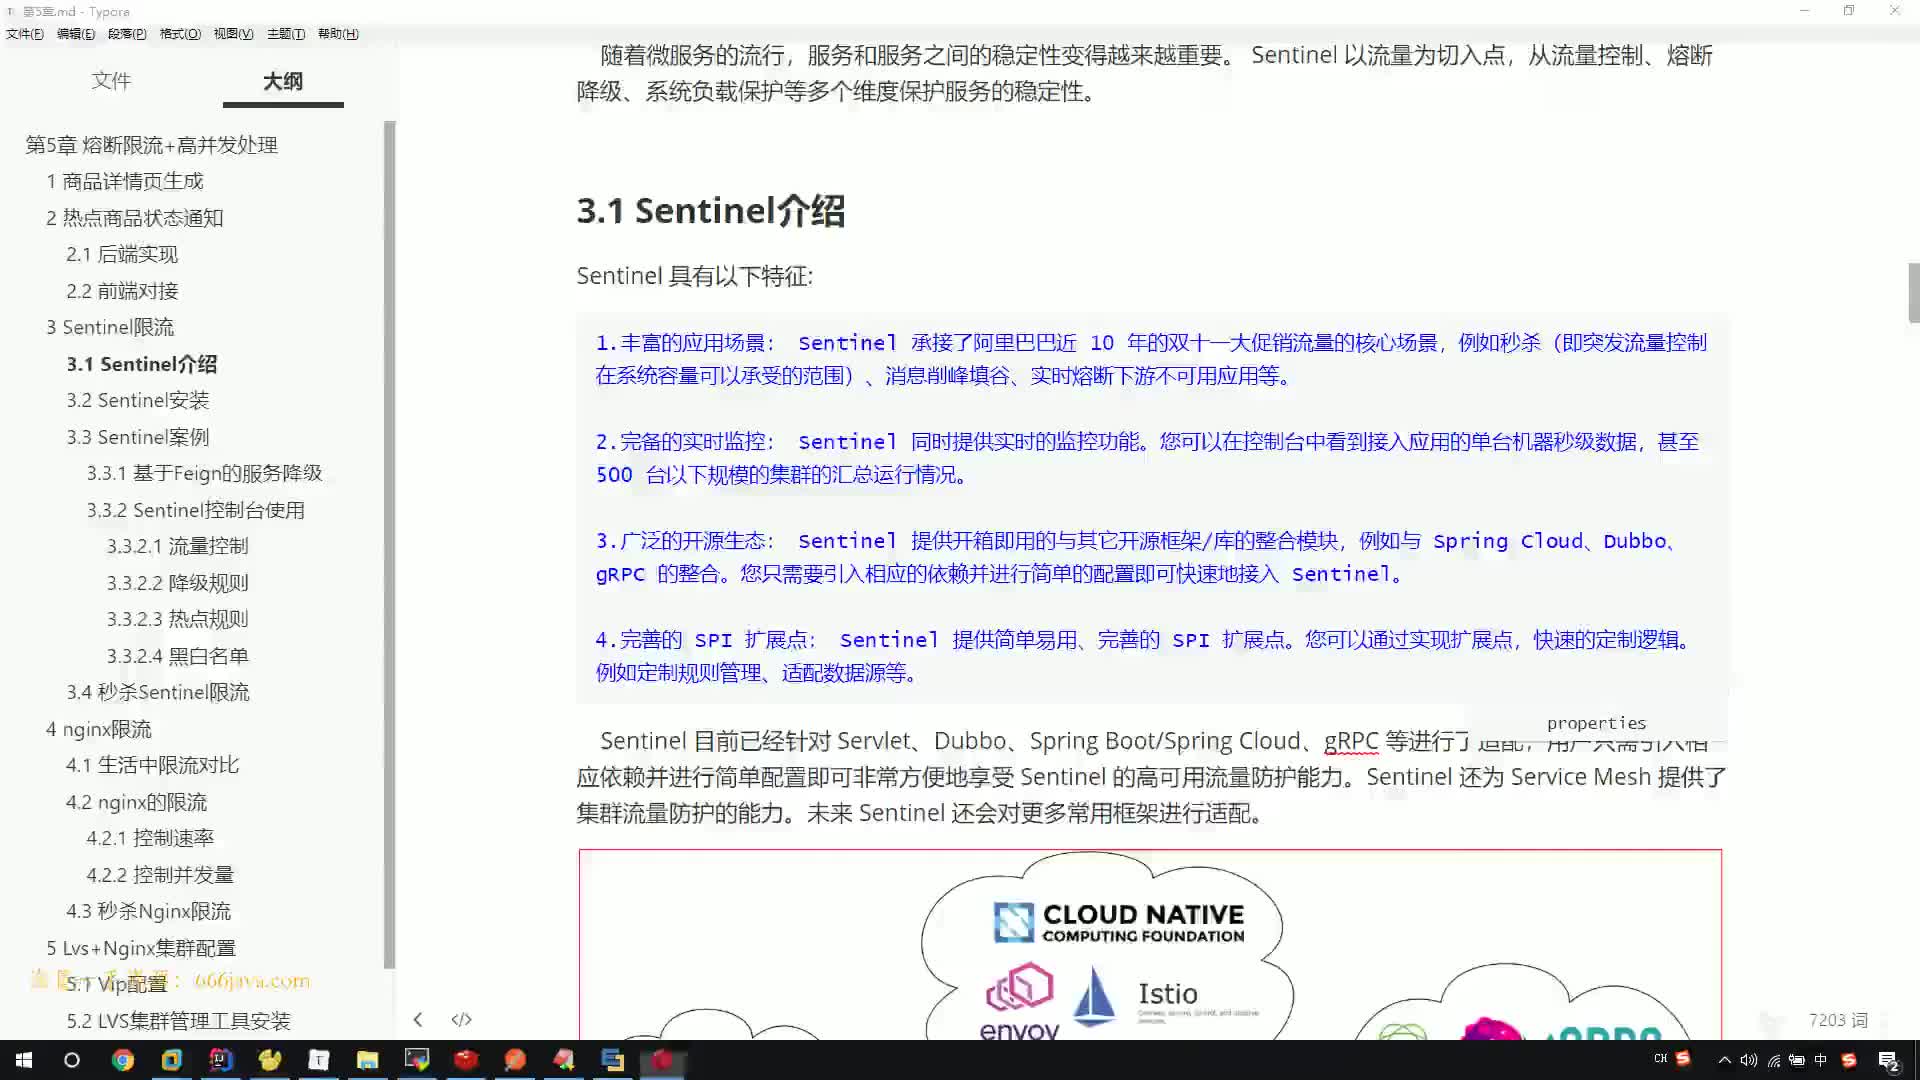Jump to outline item 第5章 熔断限流+高并发处理
The height and width of the screenshot is (1080, 1920).
pyautogui.click(x=152, y=145)
